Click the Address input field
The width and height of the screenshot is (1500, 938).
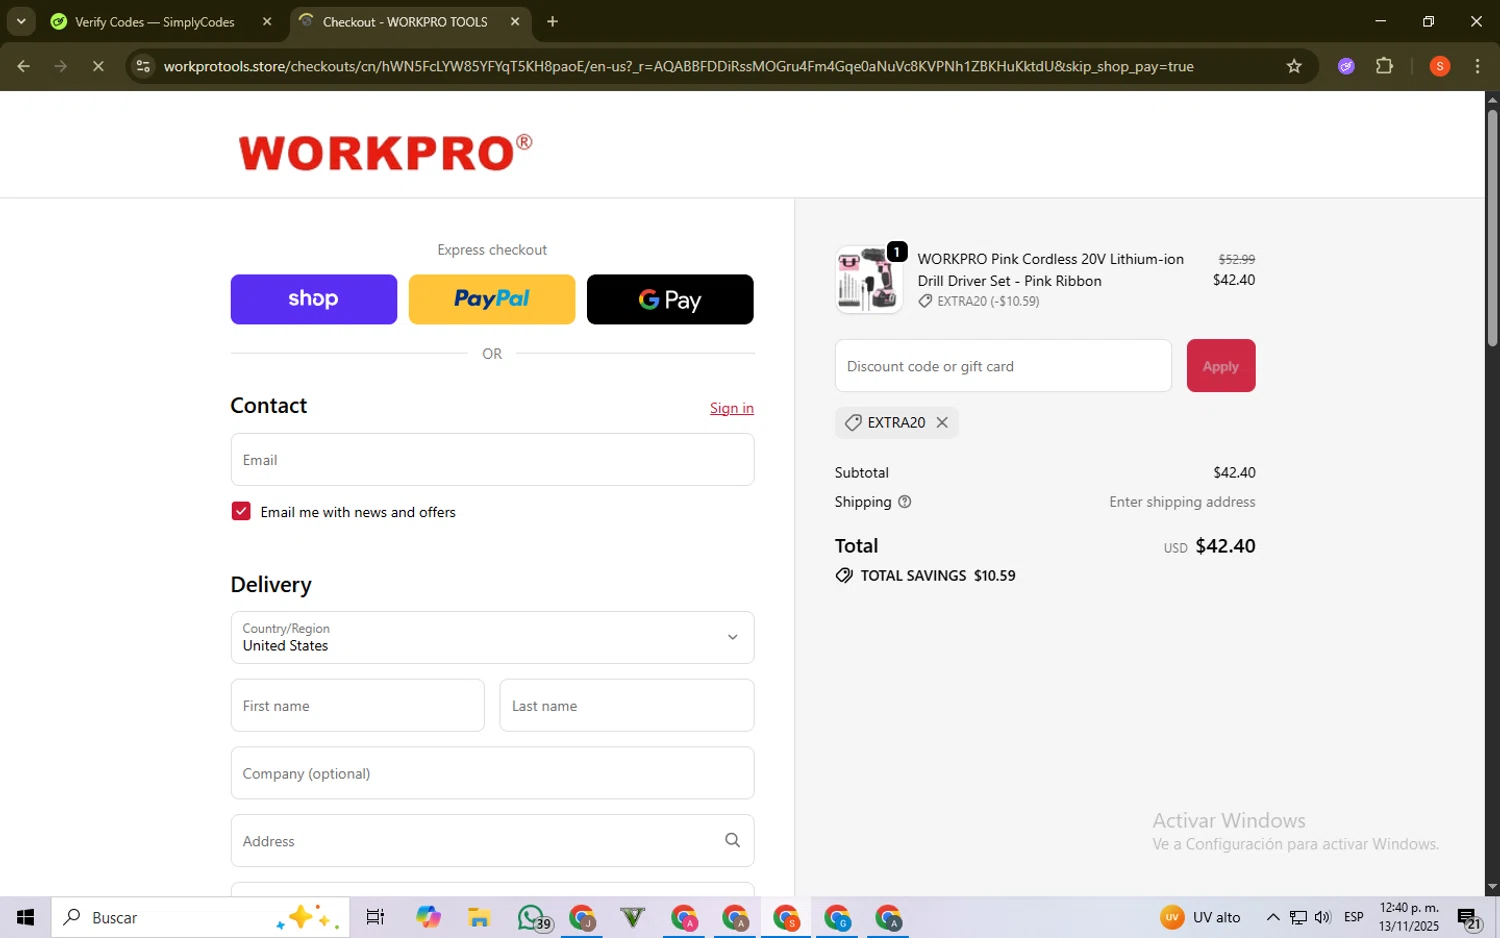[x=492, y=841]
